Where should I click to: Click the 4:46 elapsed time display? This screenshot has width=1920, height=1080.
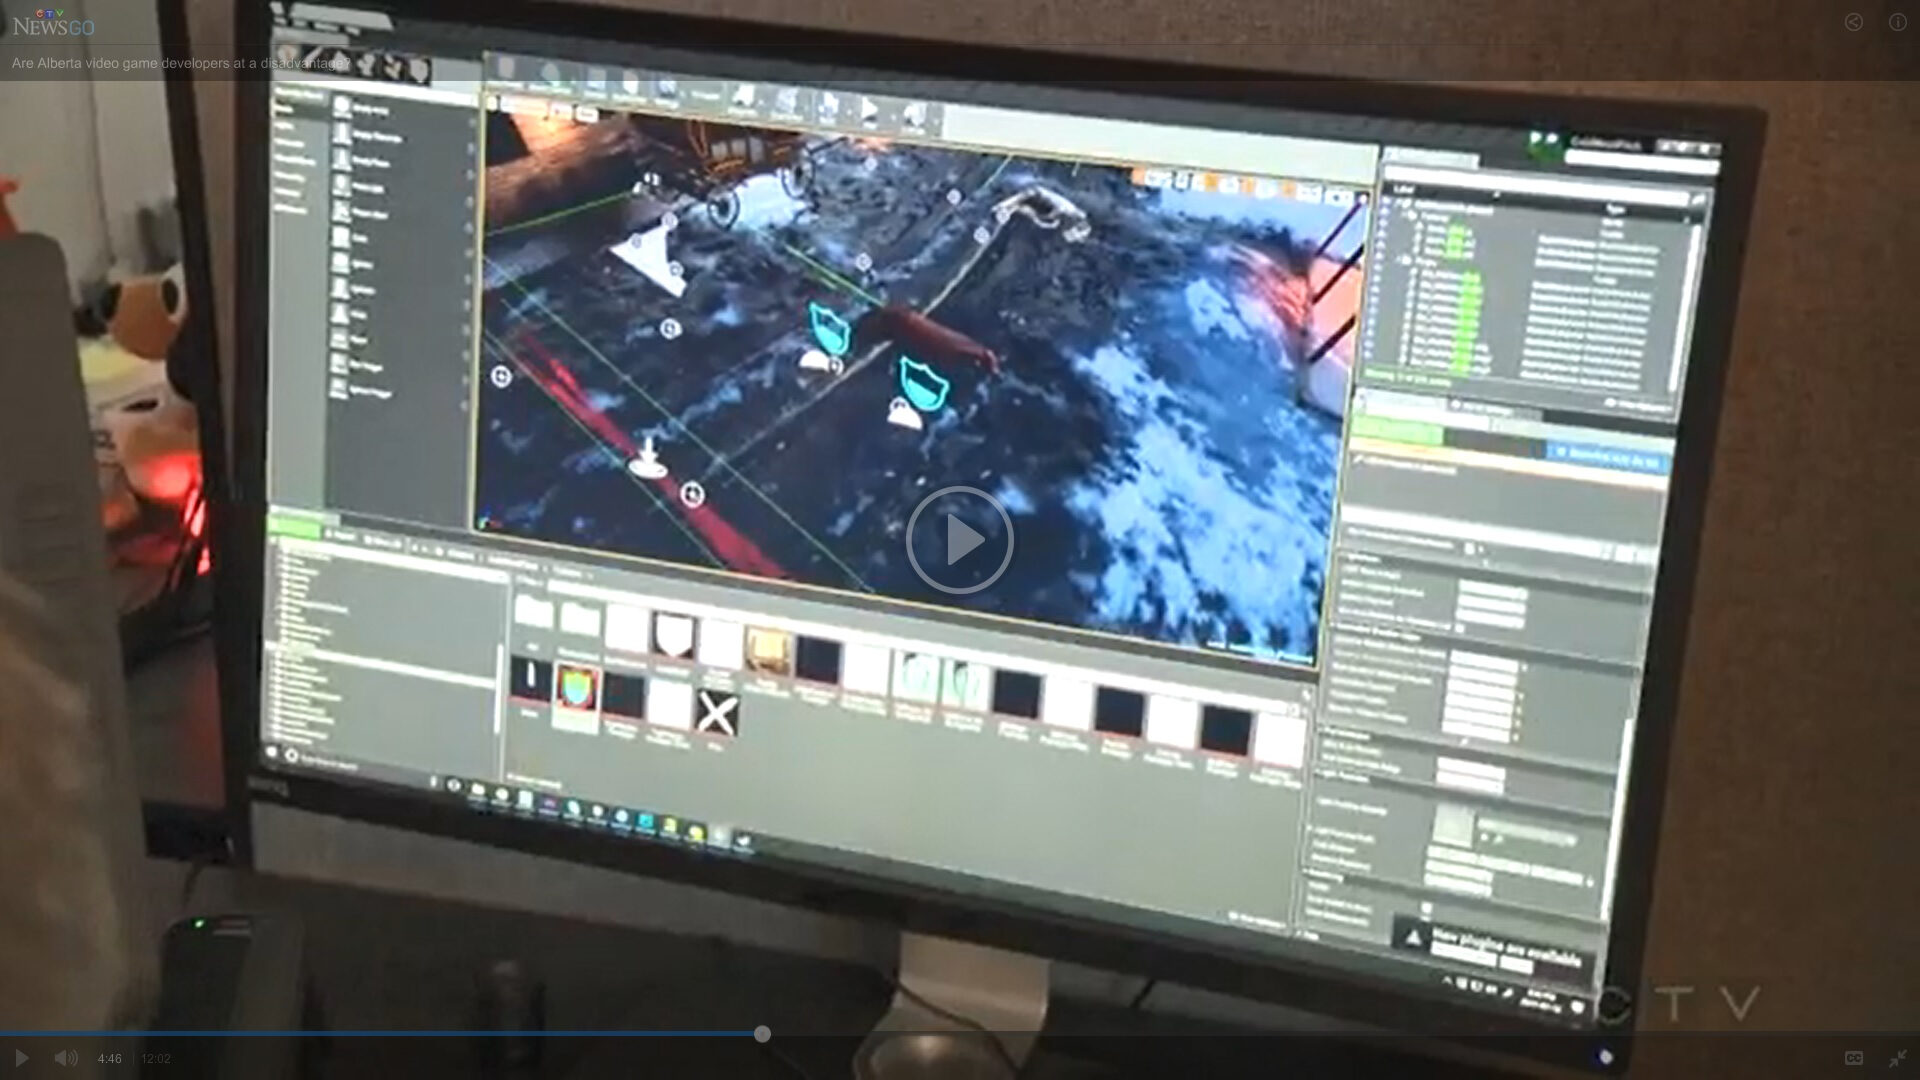110,1059
